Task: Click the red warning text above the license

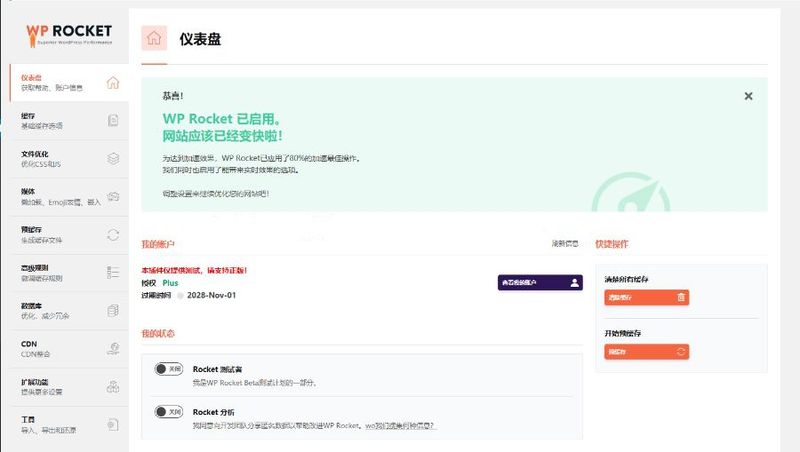Action: point(194,270)
